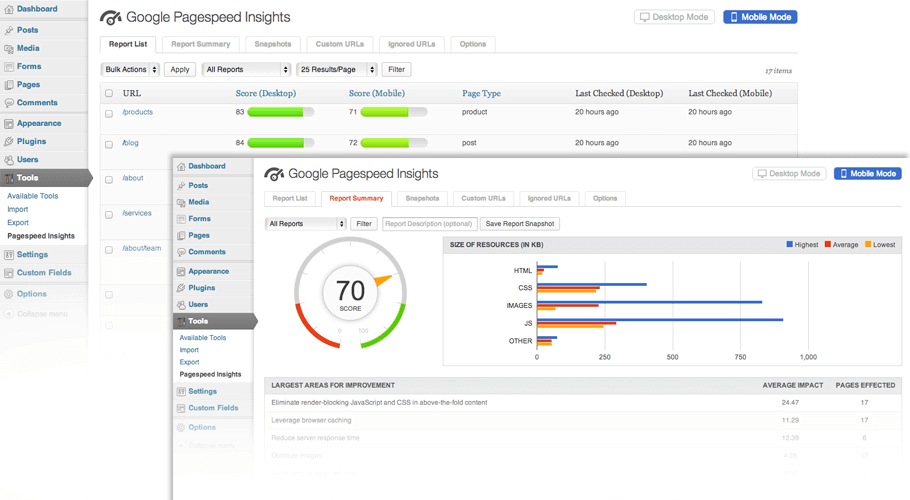Click Users icon in front window sidebar
Screen dimensions: 910x500
coord(181,305)
